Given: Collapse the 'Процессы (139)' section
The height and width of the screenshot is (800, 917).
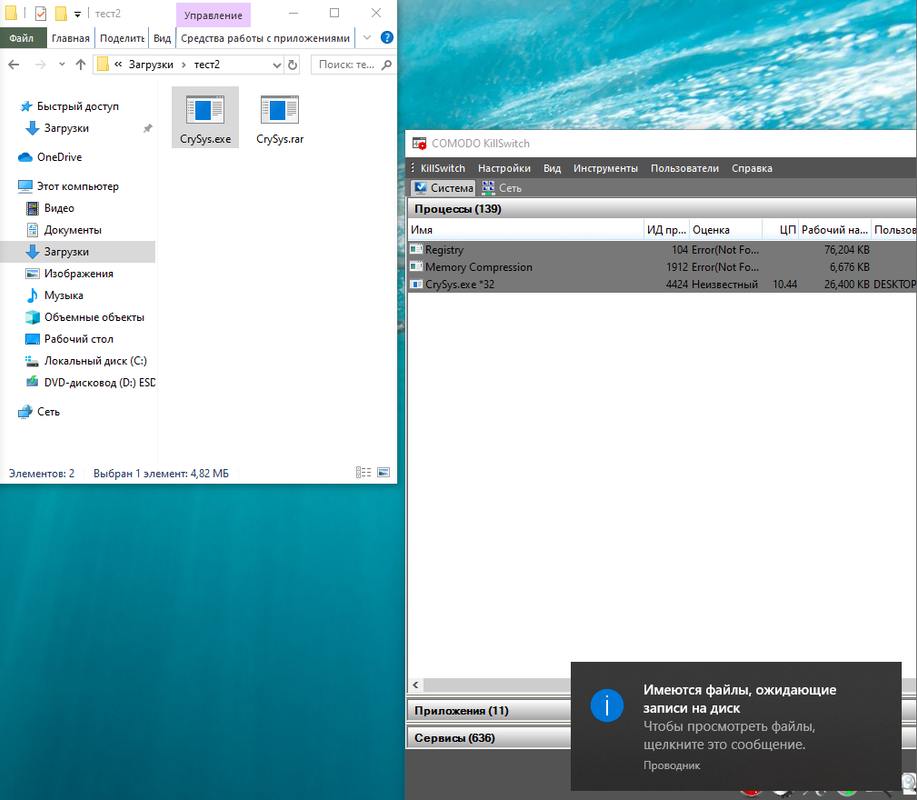Looking at the screenshot, I should coord(661,209).
